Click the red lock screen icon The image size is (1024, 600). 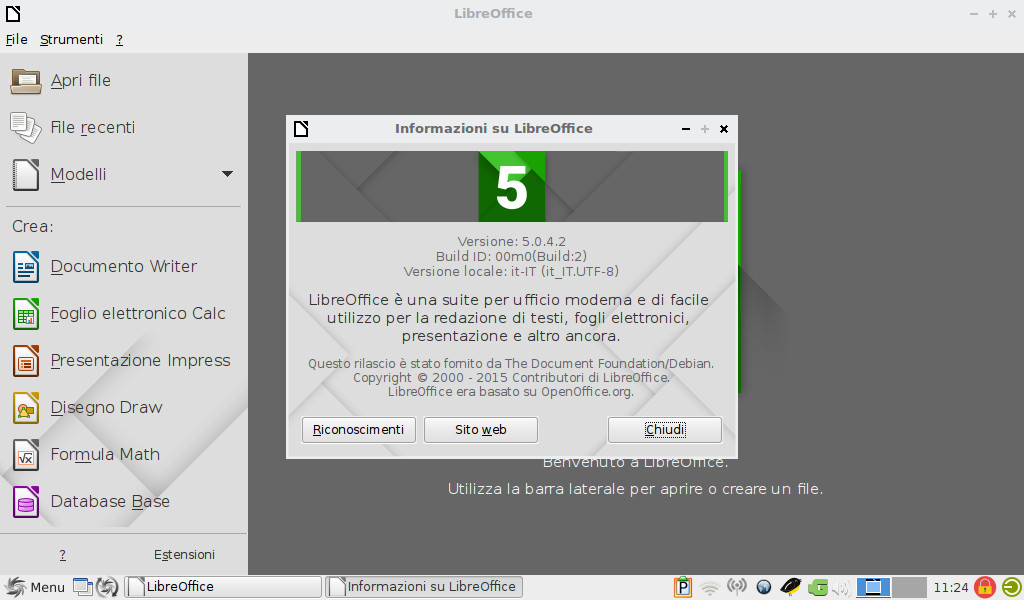(985, 587)
